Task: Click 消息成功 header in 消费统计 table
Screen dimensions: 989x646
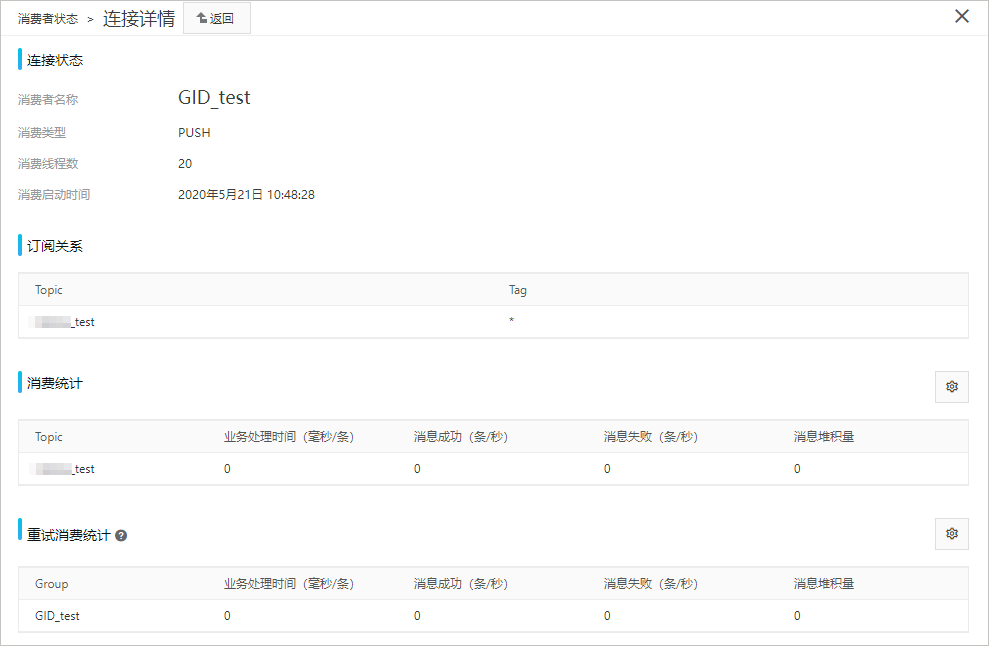Action: (461, 437)
